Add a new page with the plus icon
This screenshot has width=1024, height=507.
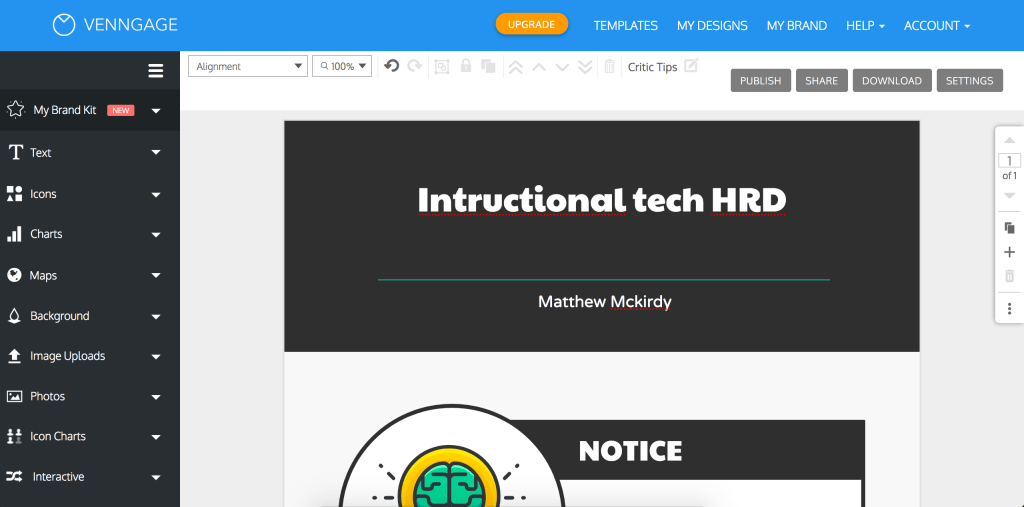coord(1009,252)
